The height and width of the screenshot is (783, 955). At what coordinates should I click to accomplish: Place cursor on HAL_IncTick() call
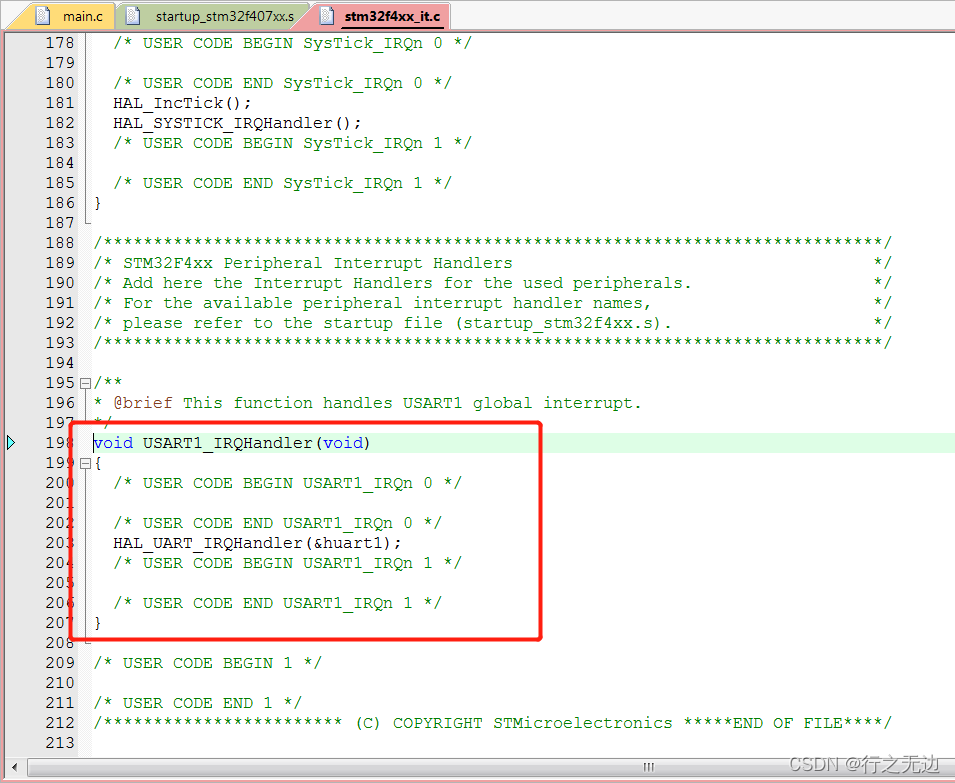pos(181,103)
